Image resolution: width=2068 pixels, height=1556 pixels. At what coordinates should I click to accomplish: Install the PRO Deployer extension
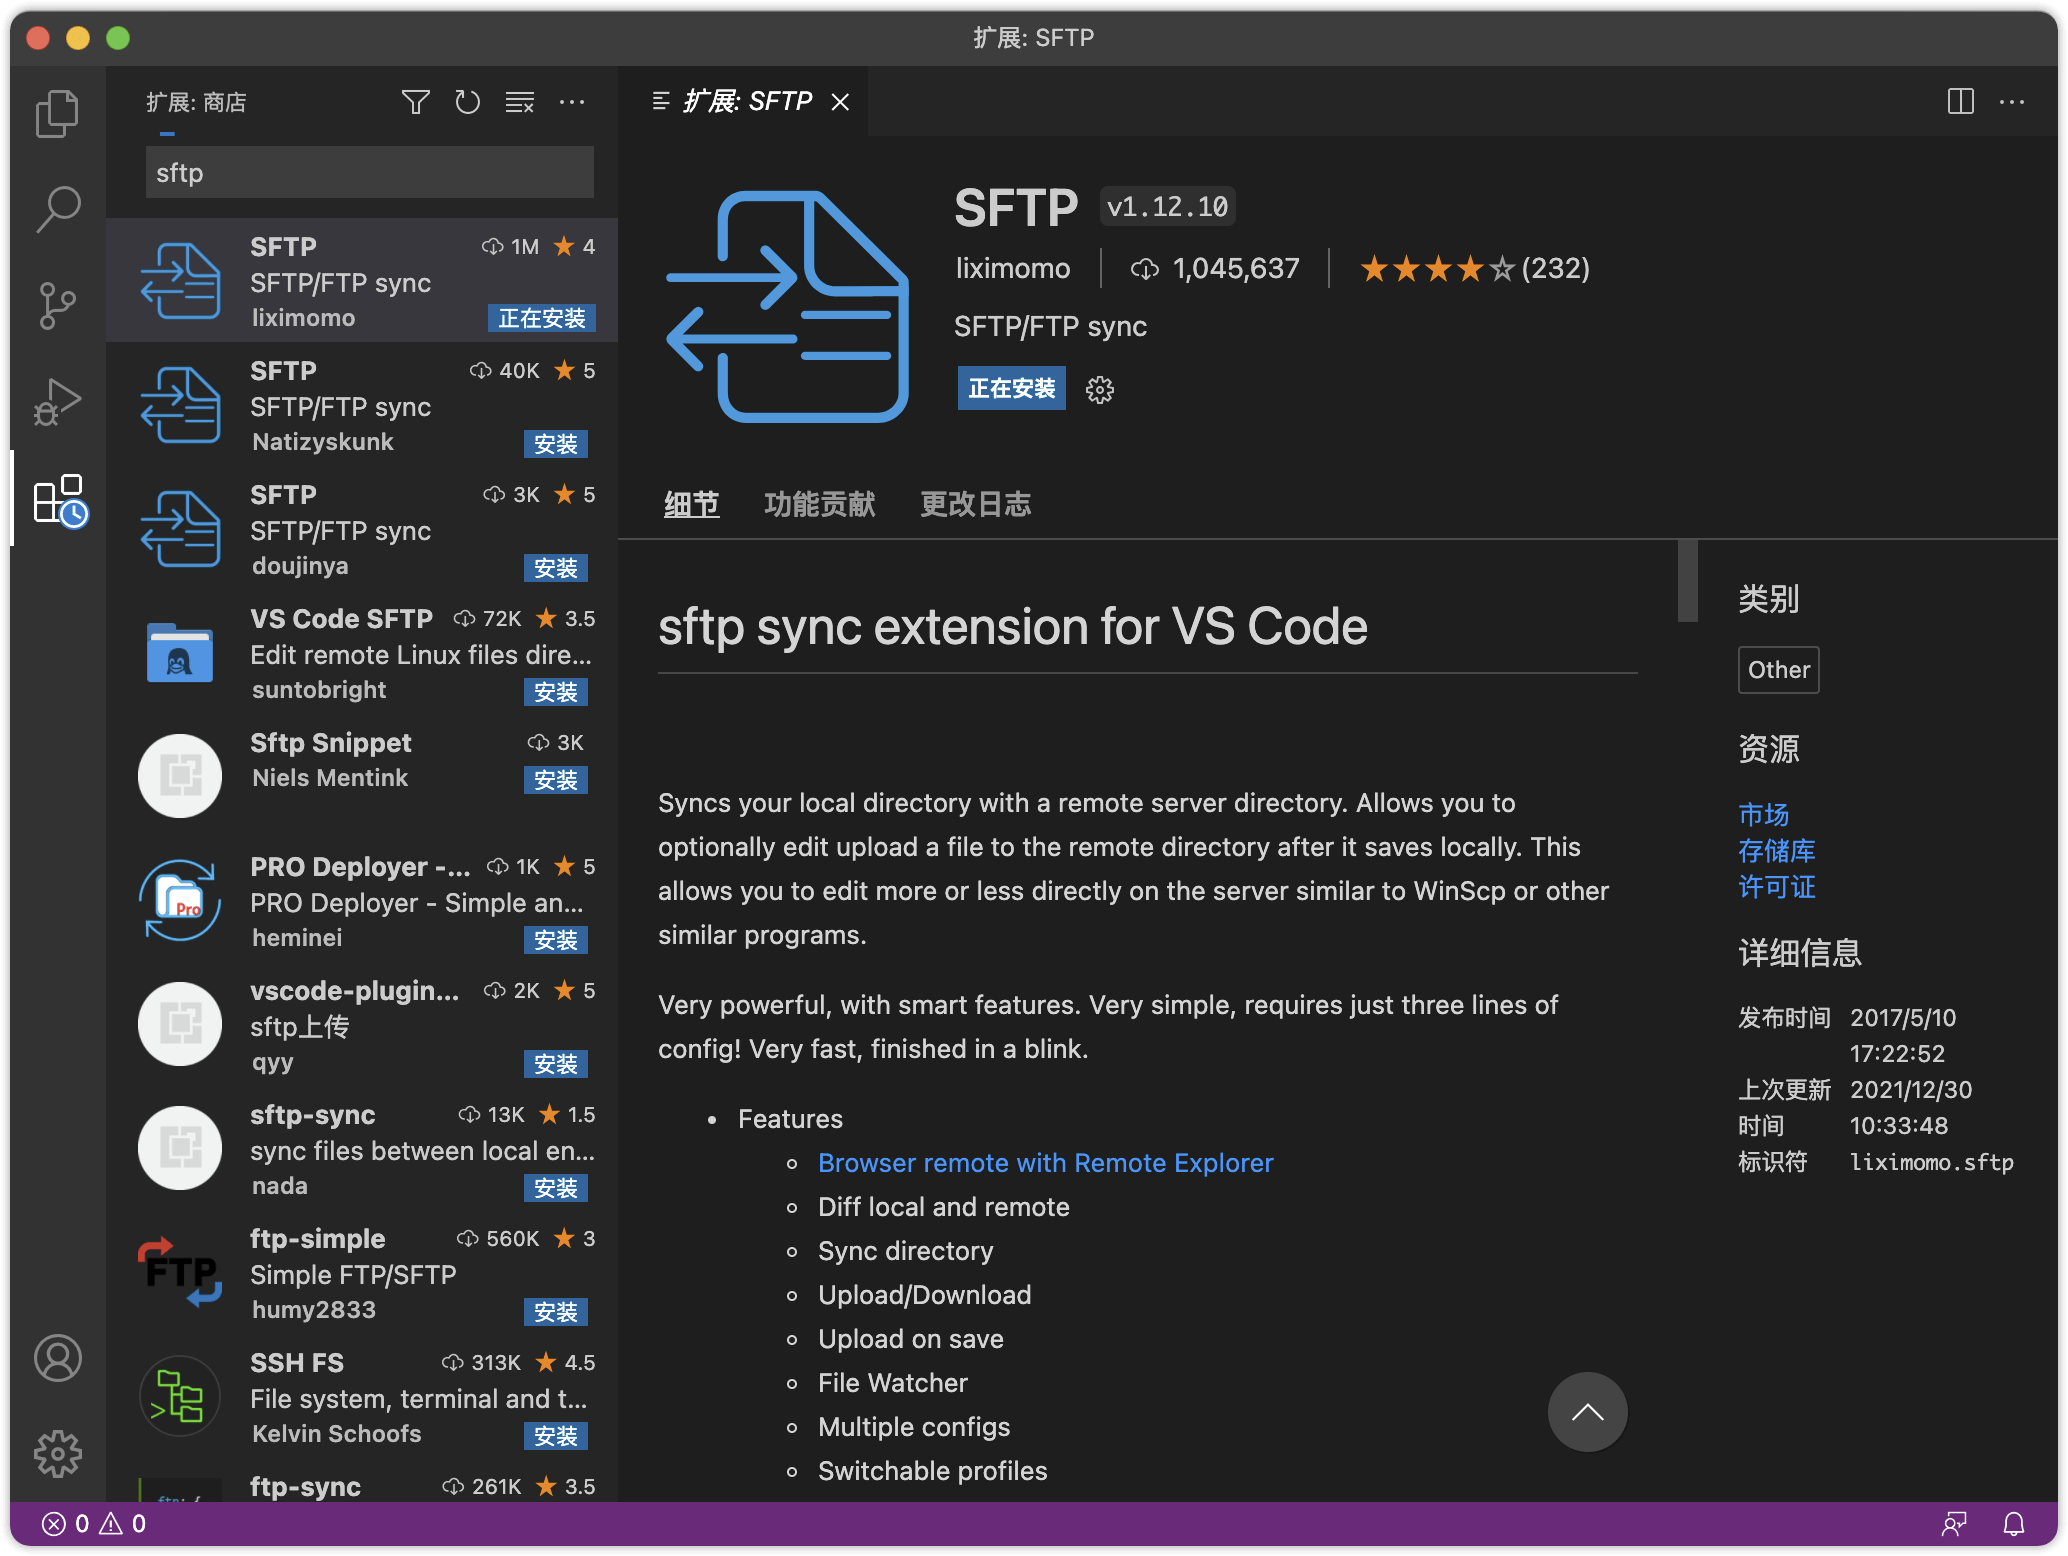555,940
